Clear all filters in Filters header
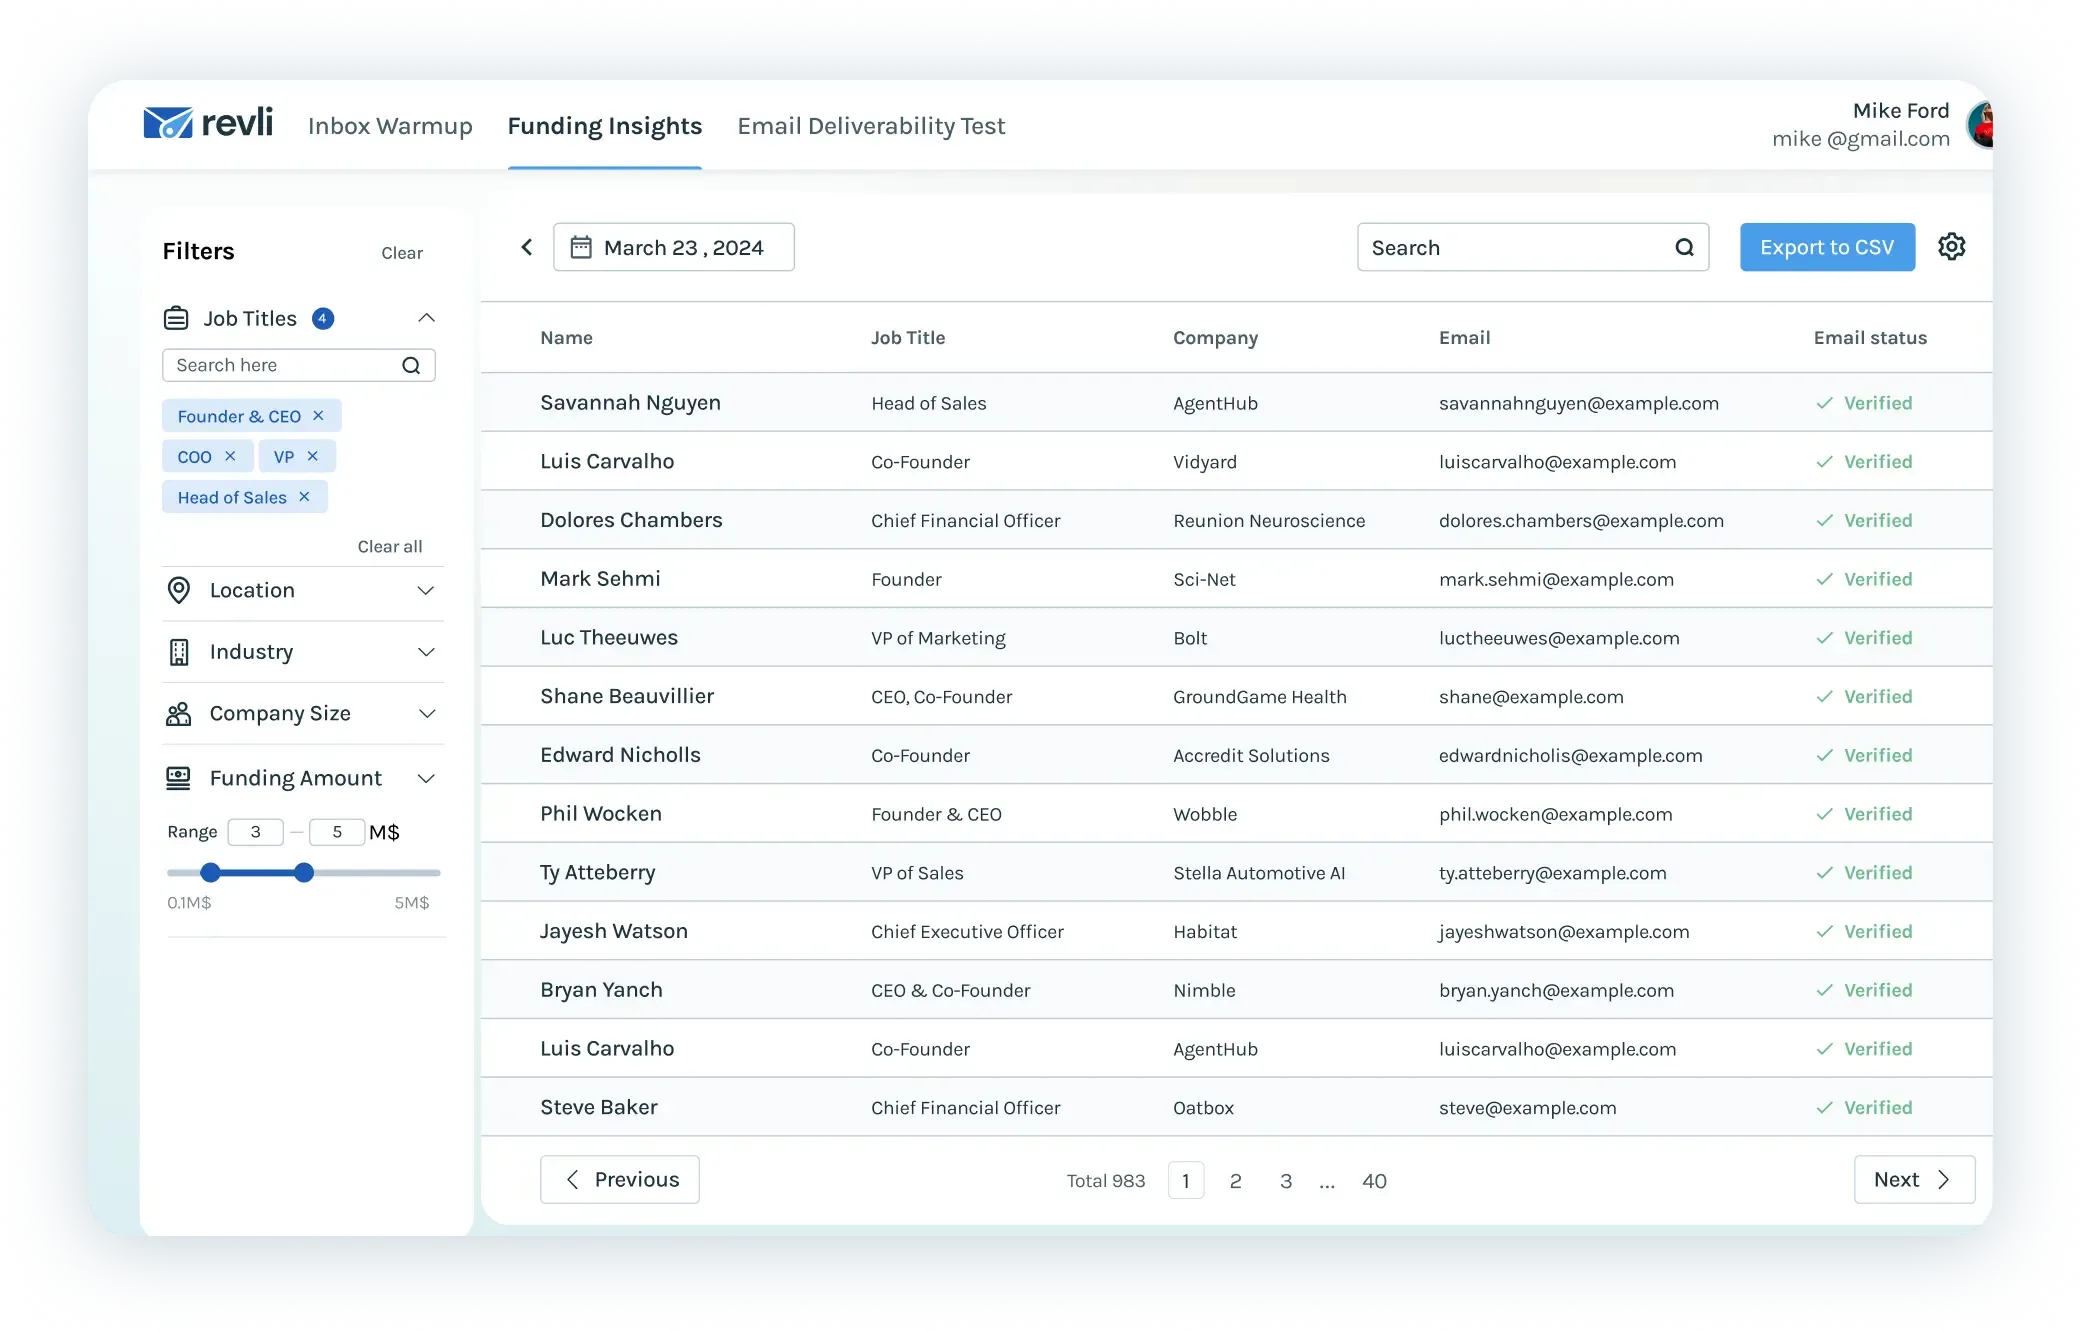Viewport: 2080px width, 1331px height. pos(402,253)
